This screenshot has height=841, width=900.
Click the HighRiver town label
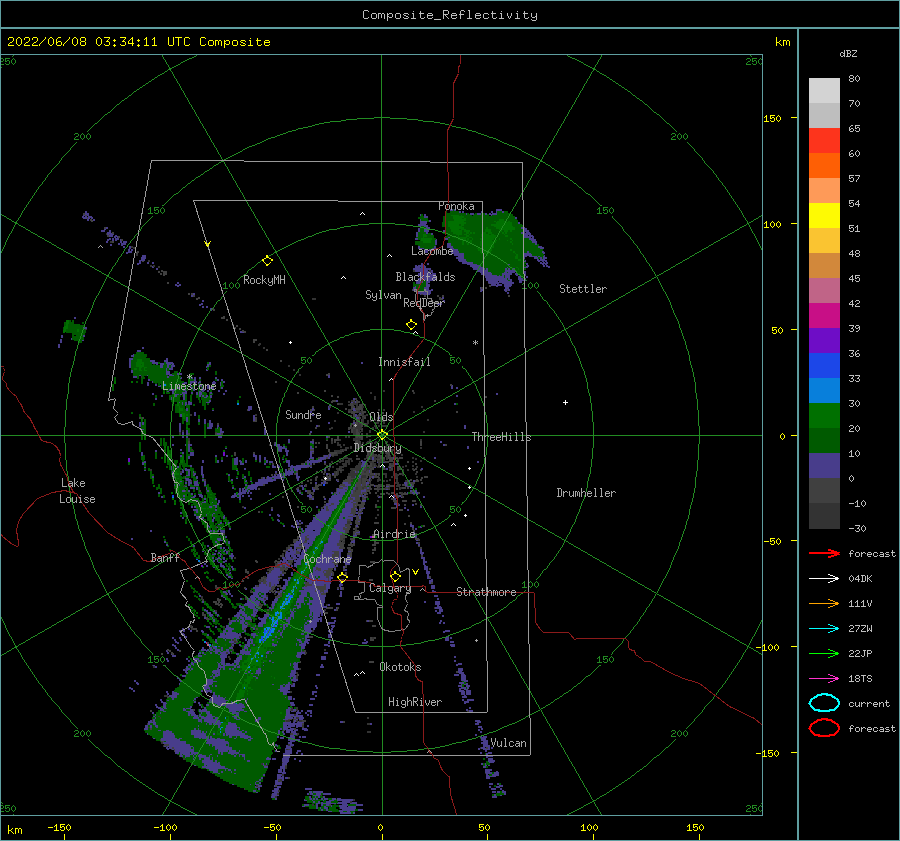pos(415,702)
